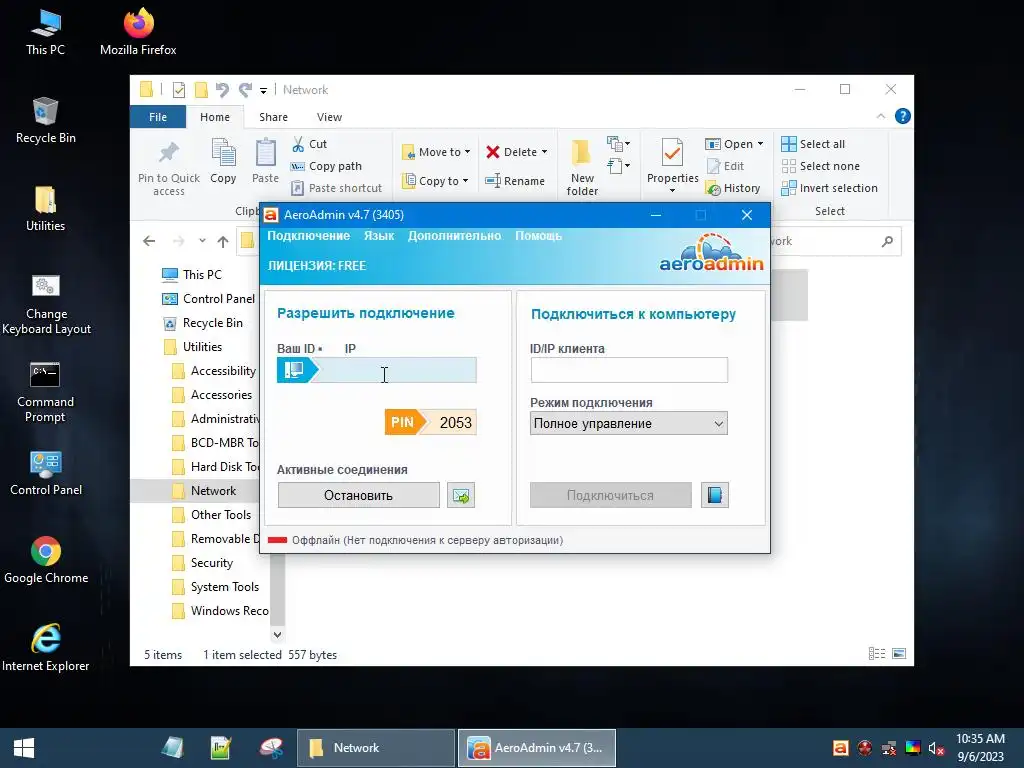Switch to large icons view in status bar

click(x=899, y=654)
